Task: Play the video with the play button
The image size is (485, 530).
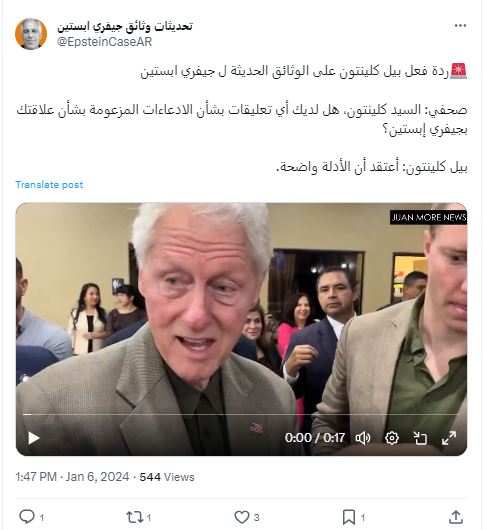Action: (x=33, y=438)
